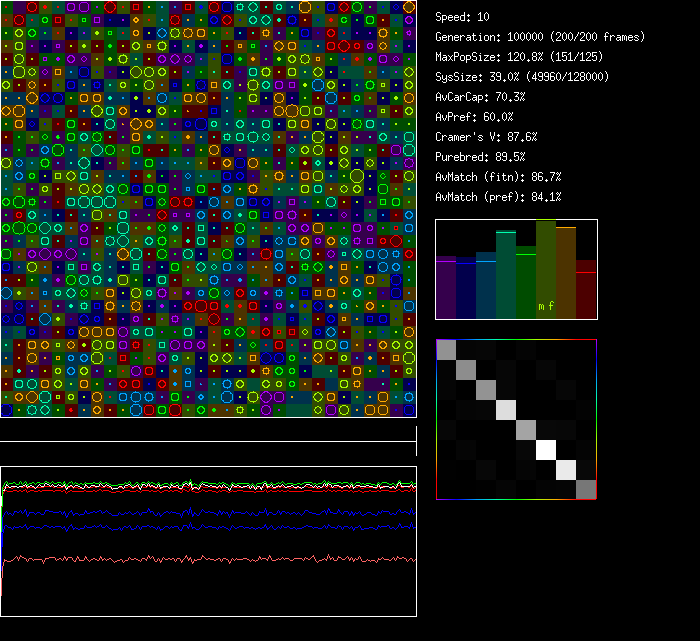Click the "m" label in the histogram

point(541,306)
